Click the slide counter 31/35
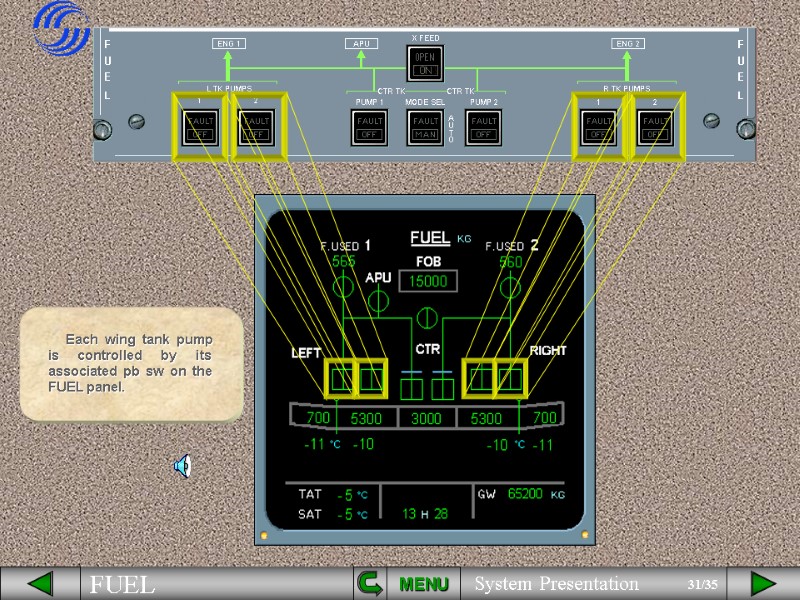This screenshot has width=800, height=600. click(702, 584)
